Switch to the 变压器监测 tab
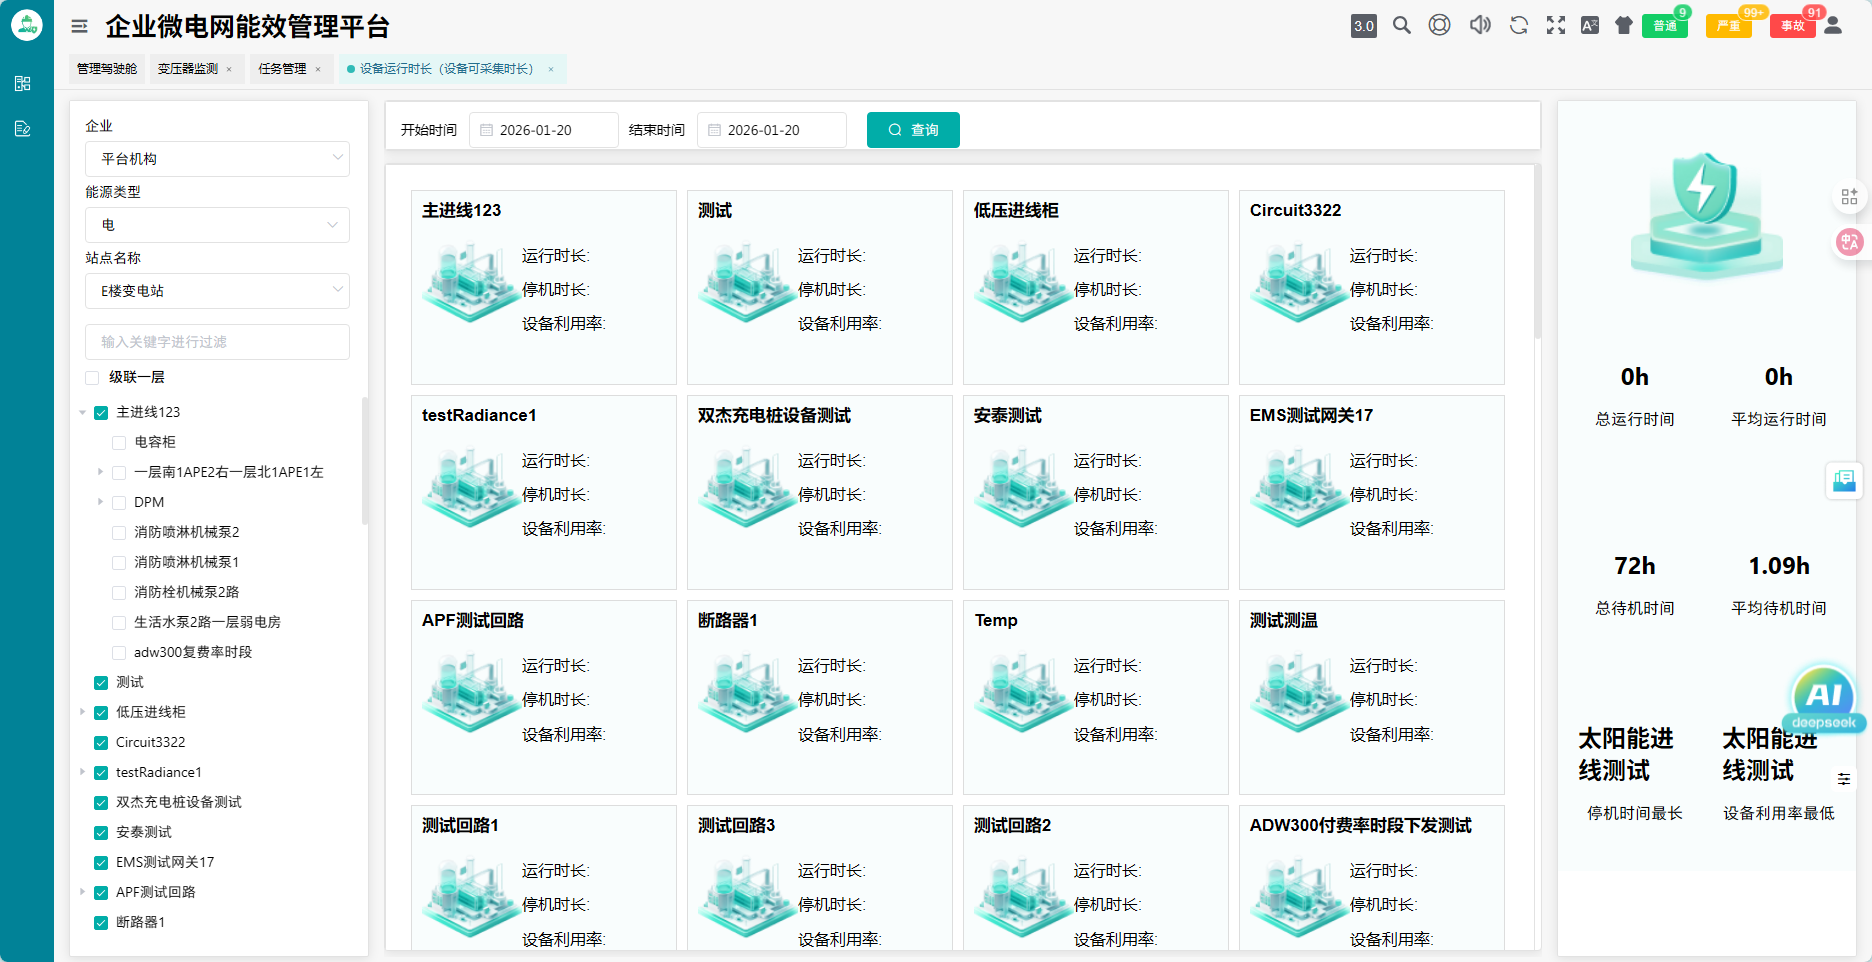 [188, 69]
